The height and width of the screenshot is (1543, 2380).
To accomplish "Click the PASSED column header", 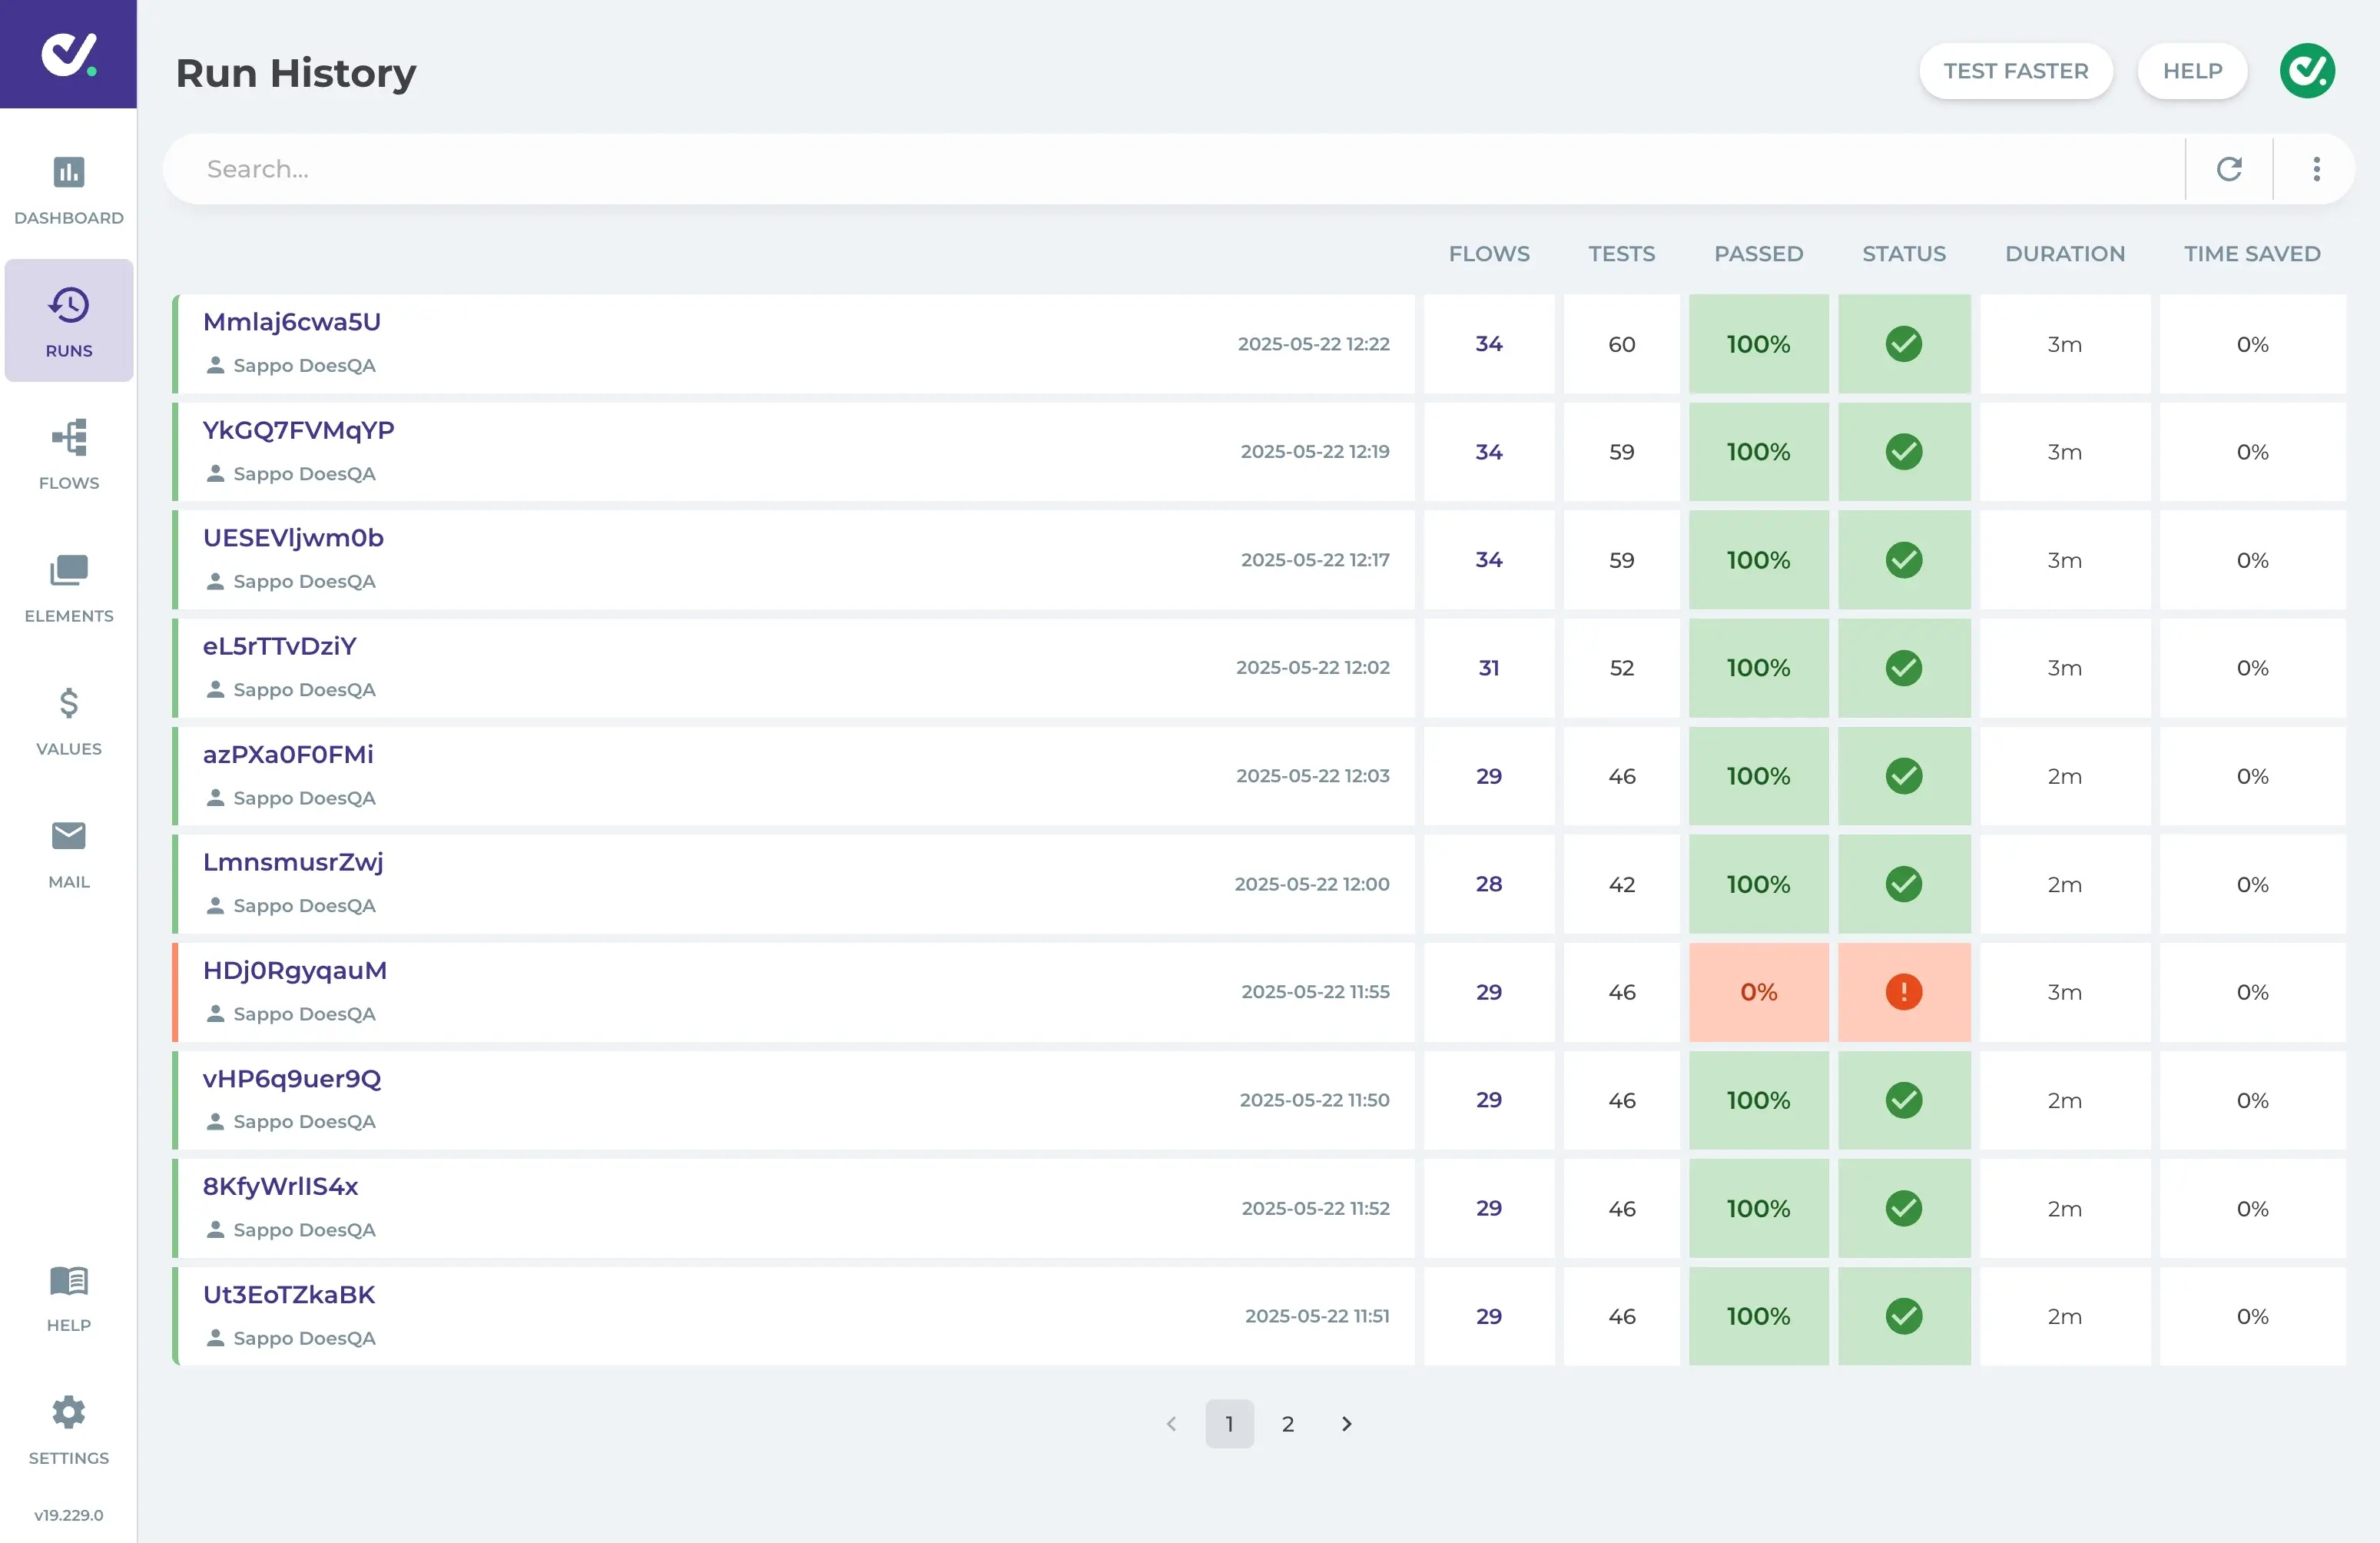I will click(x=1758, y=254).
